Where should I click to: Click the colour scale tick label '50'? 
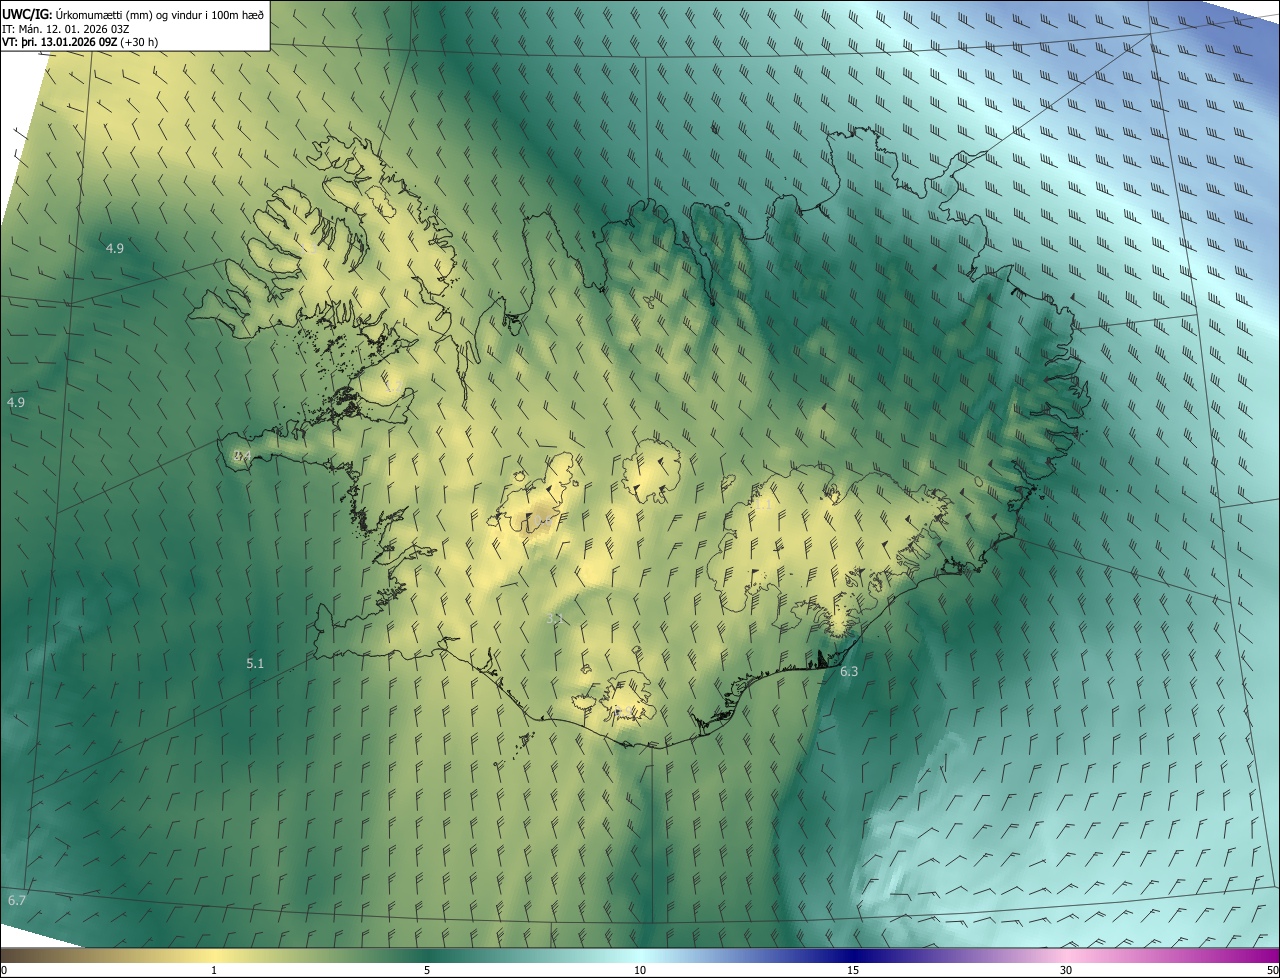(x=1272, y=970)
